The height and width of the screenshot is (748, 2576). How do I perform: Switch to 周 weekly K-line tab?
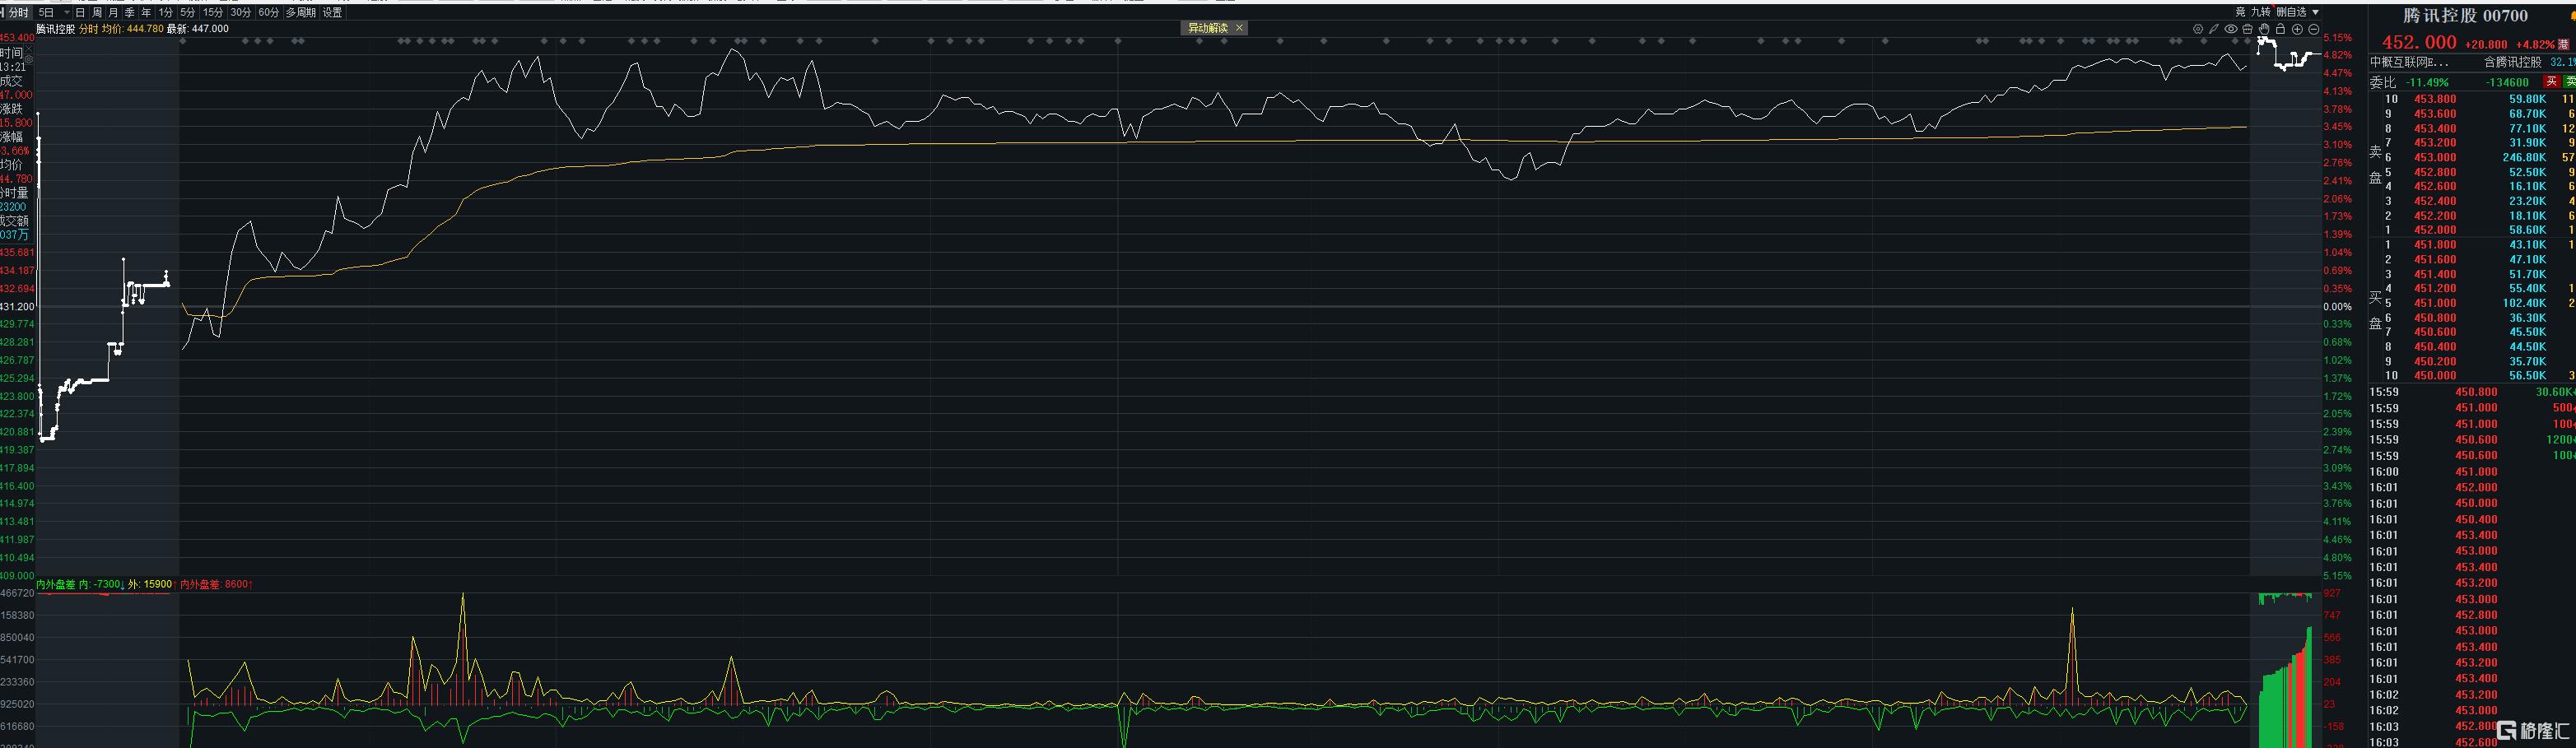point(97,12)
